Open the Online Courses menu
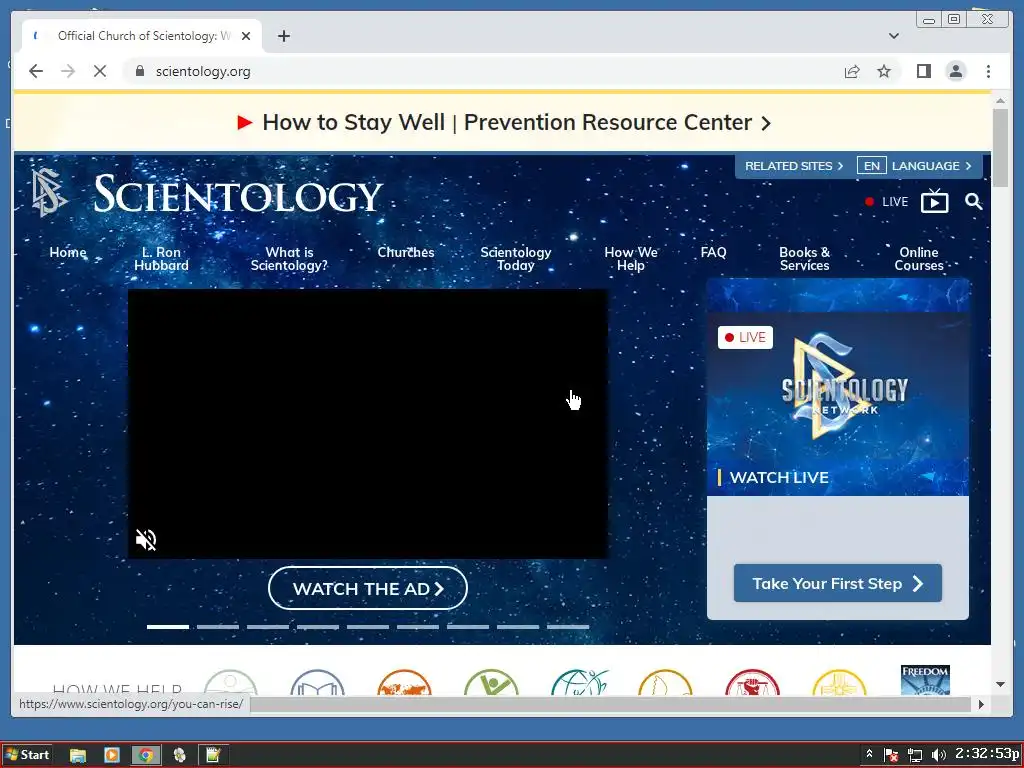 click(x=919, y=259)
